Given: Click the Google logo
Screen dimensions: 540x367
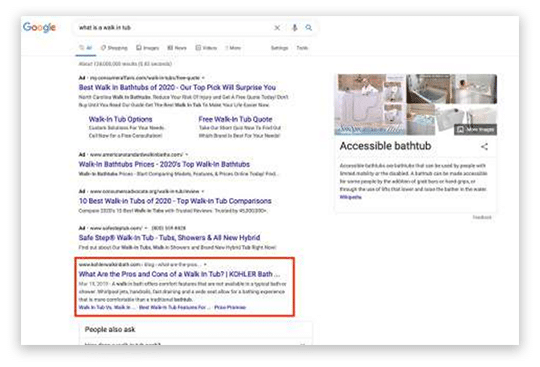Looking at the screenshot, I should 39,27.
